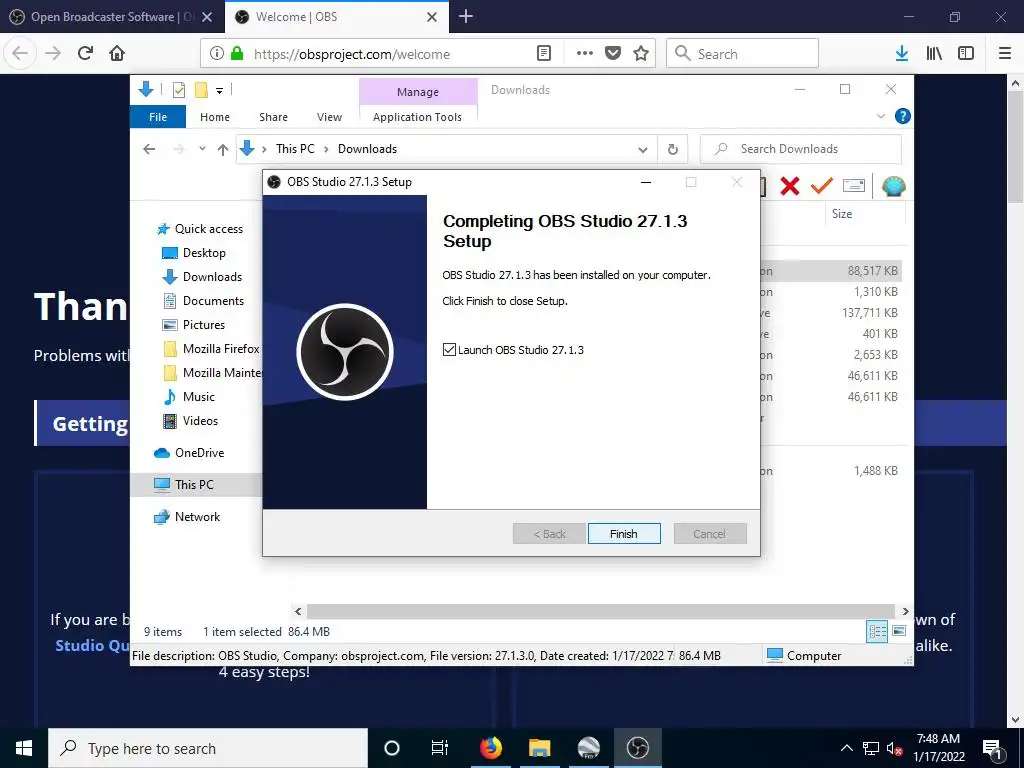
Task: Bookmark this page with star icon
Action: tap(641, 54)
